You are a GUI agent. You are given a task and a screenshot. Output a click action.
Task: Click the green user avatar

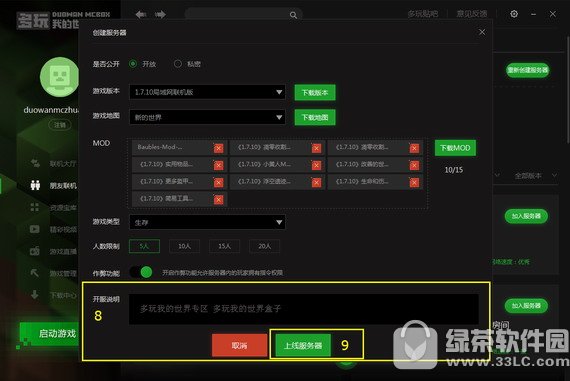click(59, 77)
